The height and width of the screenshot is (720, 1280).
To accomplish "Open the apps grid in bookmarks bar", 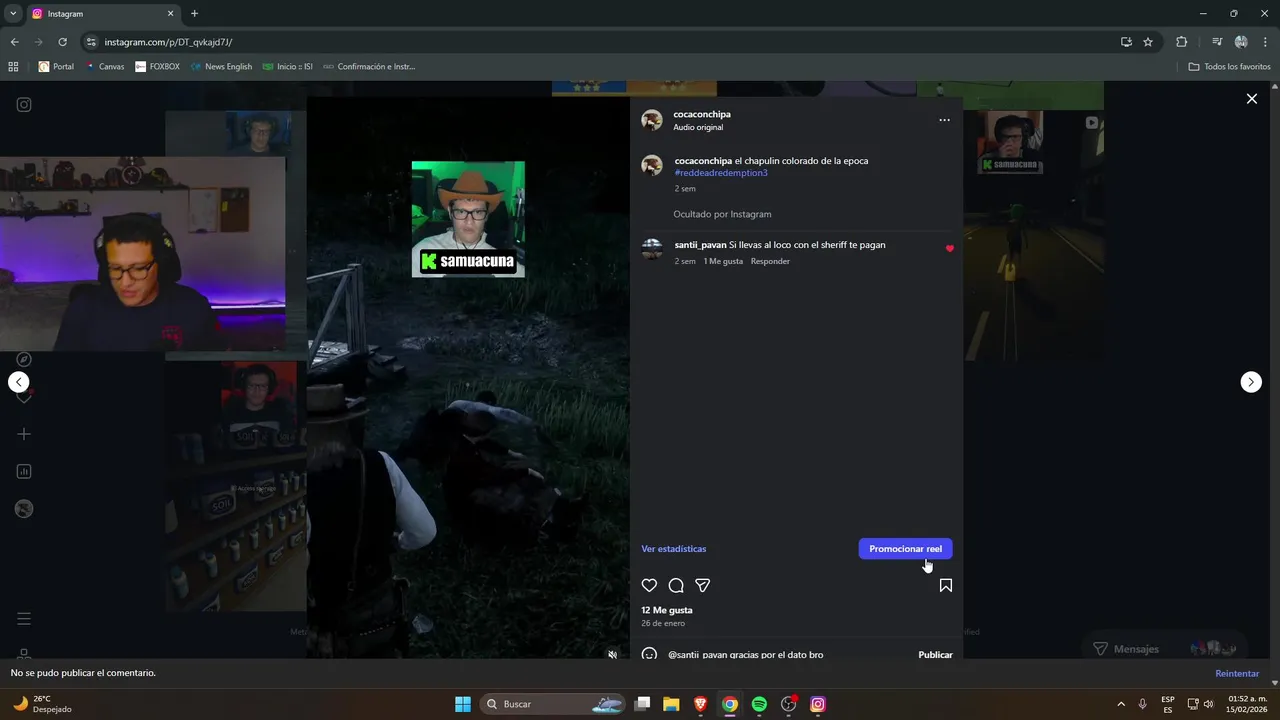I will tap(13, 67).
